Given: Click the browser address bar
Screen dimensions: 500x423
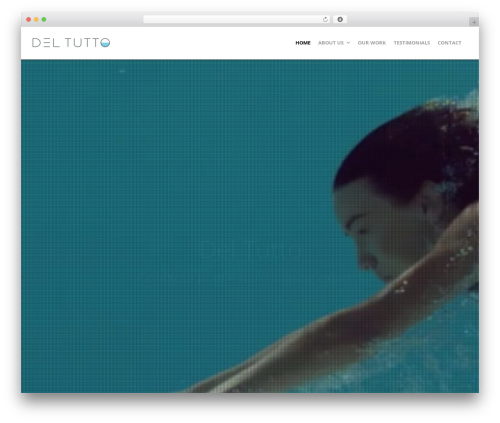Looking at the screenshot, I should coord(237,19).
